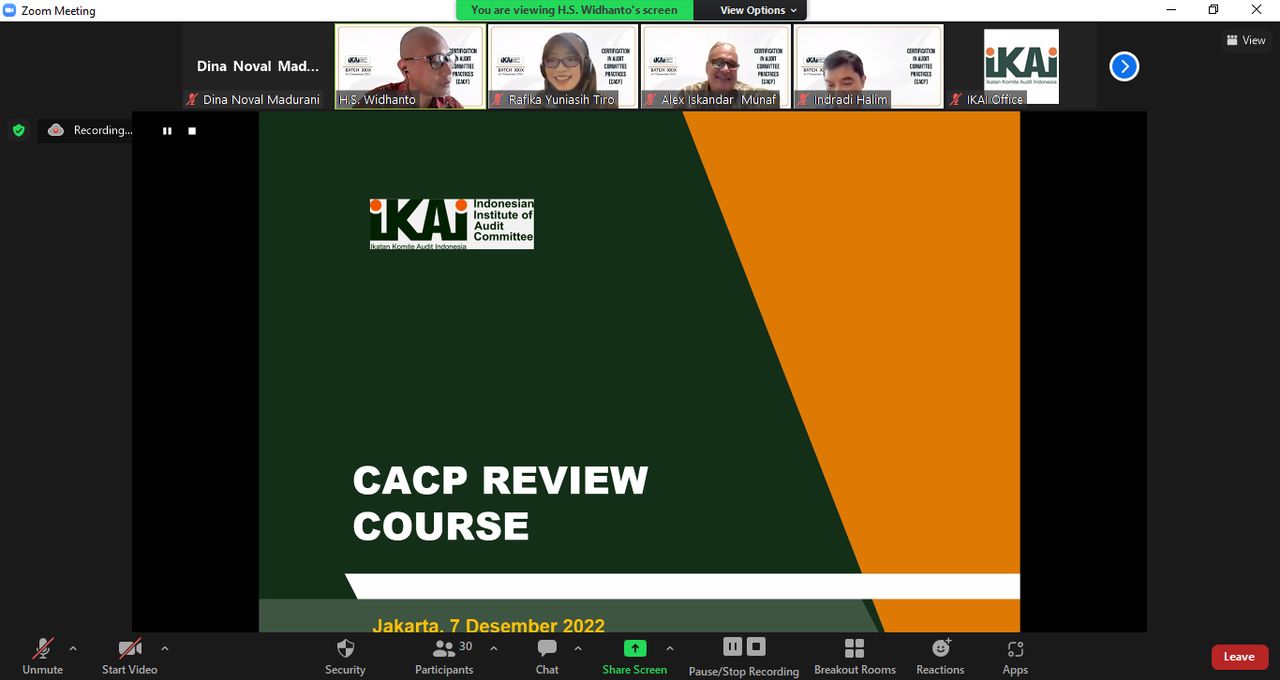Pause recording via top-left pause icon
This screenshot has width=1280, height=680.
[167, 131]
